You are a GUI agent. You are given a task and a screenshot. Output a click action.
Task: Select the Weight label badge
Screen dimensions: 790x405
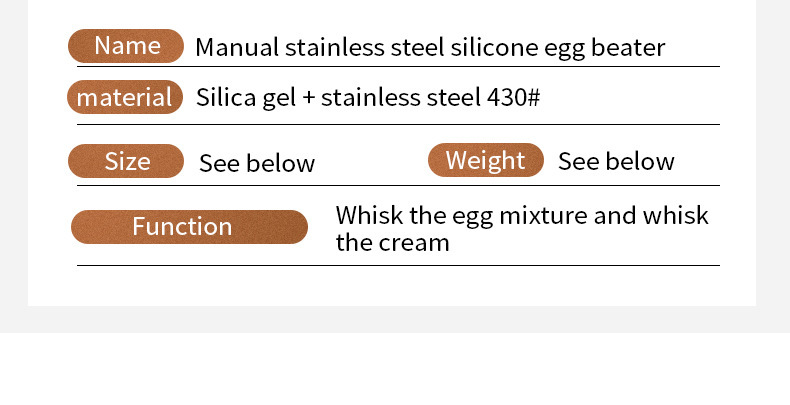tap(485, 161)
